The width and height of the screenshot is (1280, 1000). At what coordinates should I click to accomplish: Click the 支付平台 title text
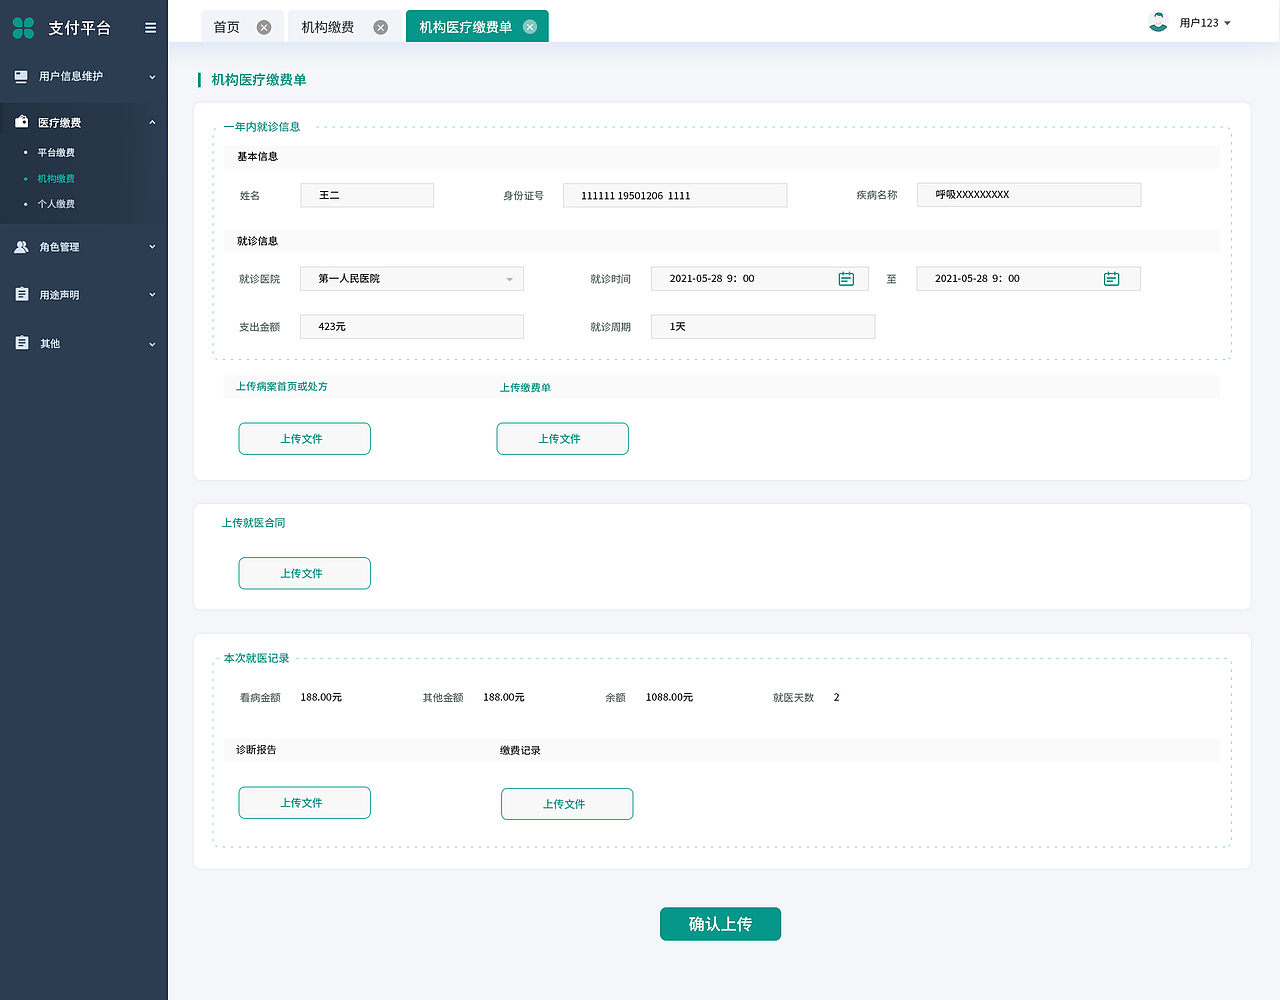click(x=80, y=28)
